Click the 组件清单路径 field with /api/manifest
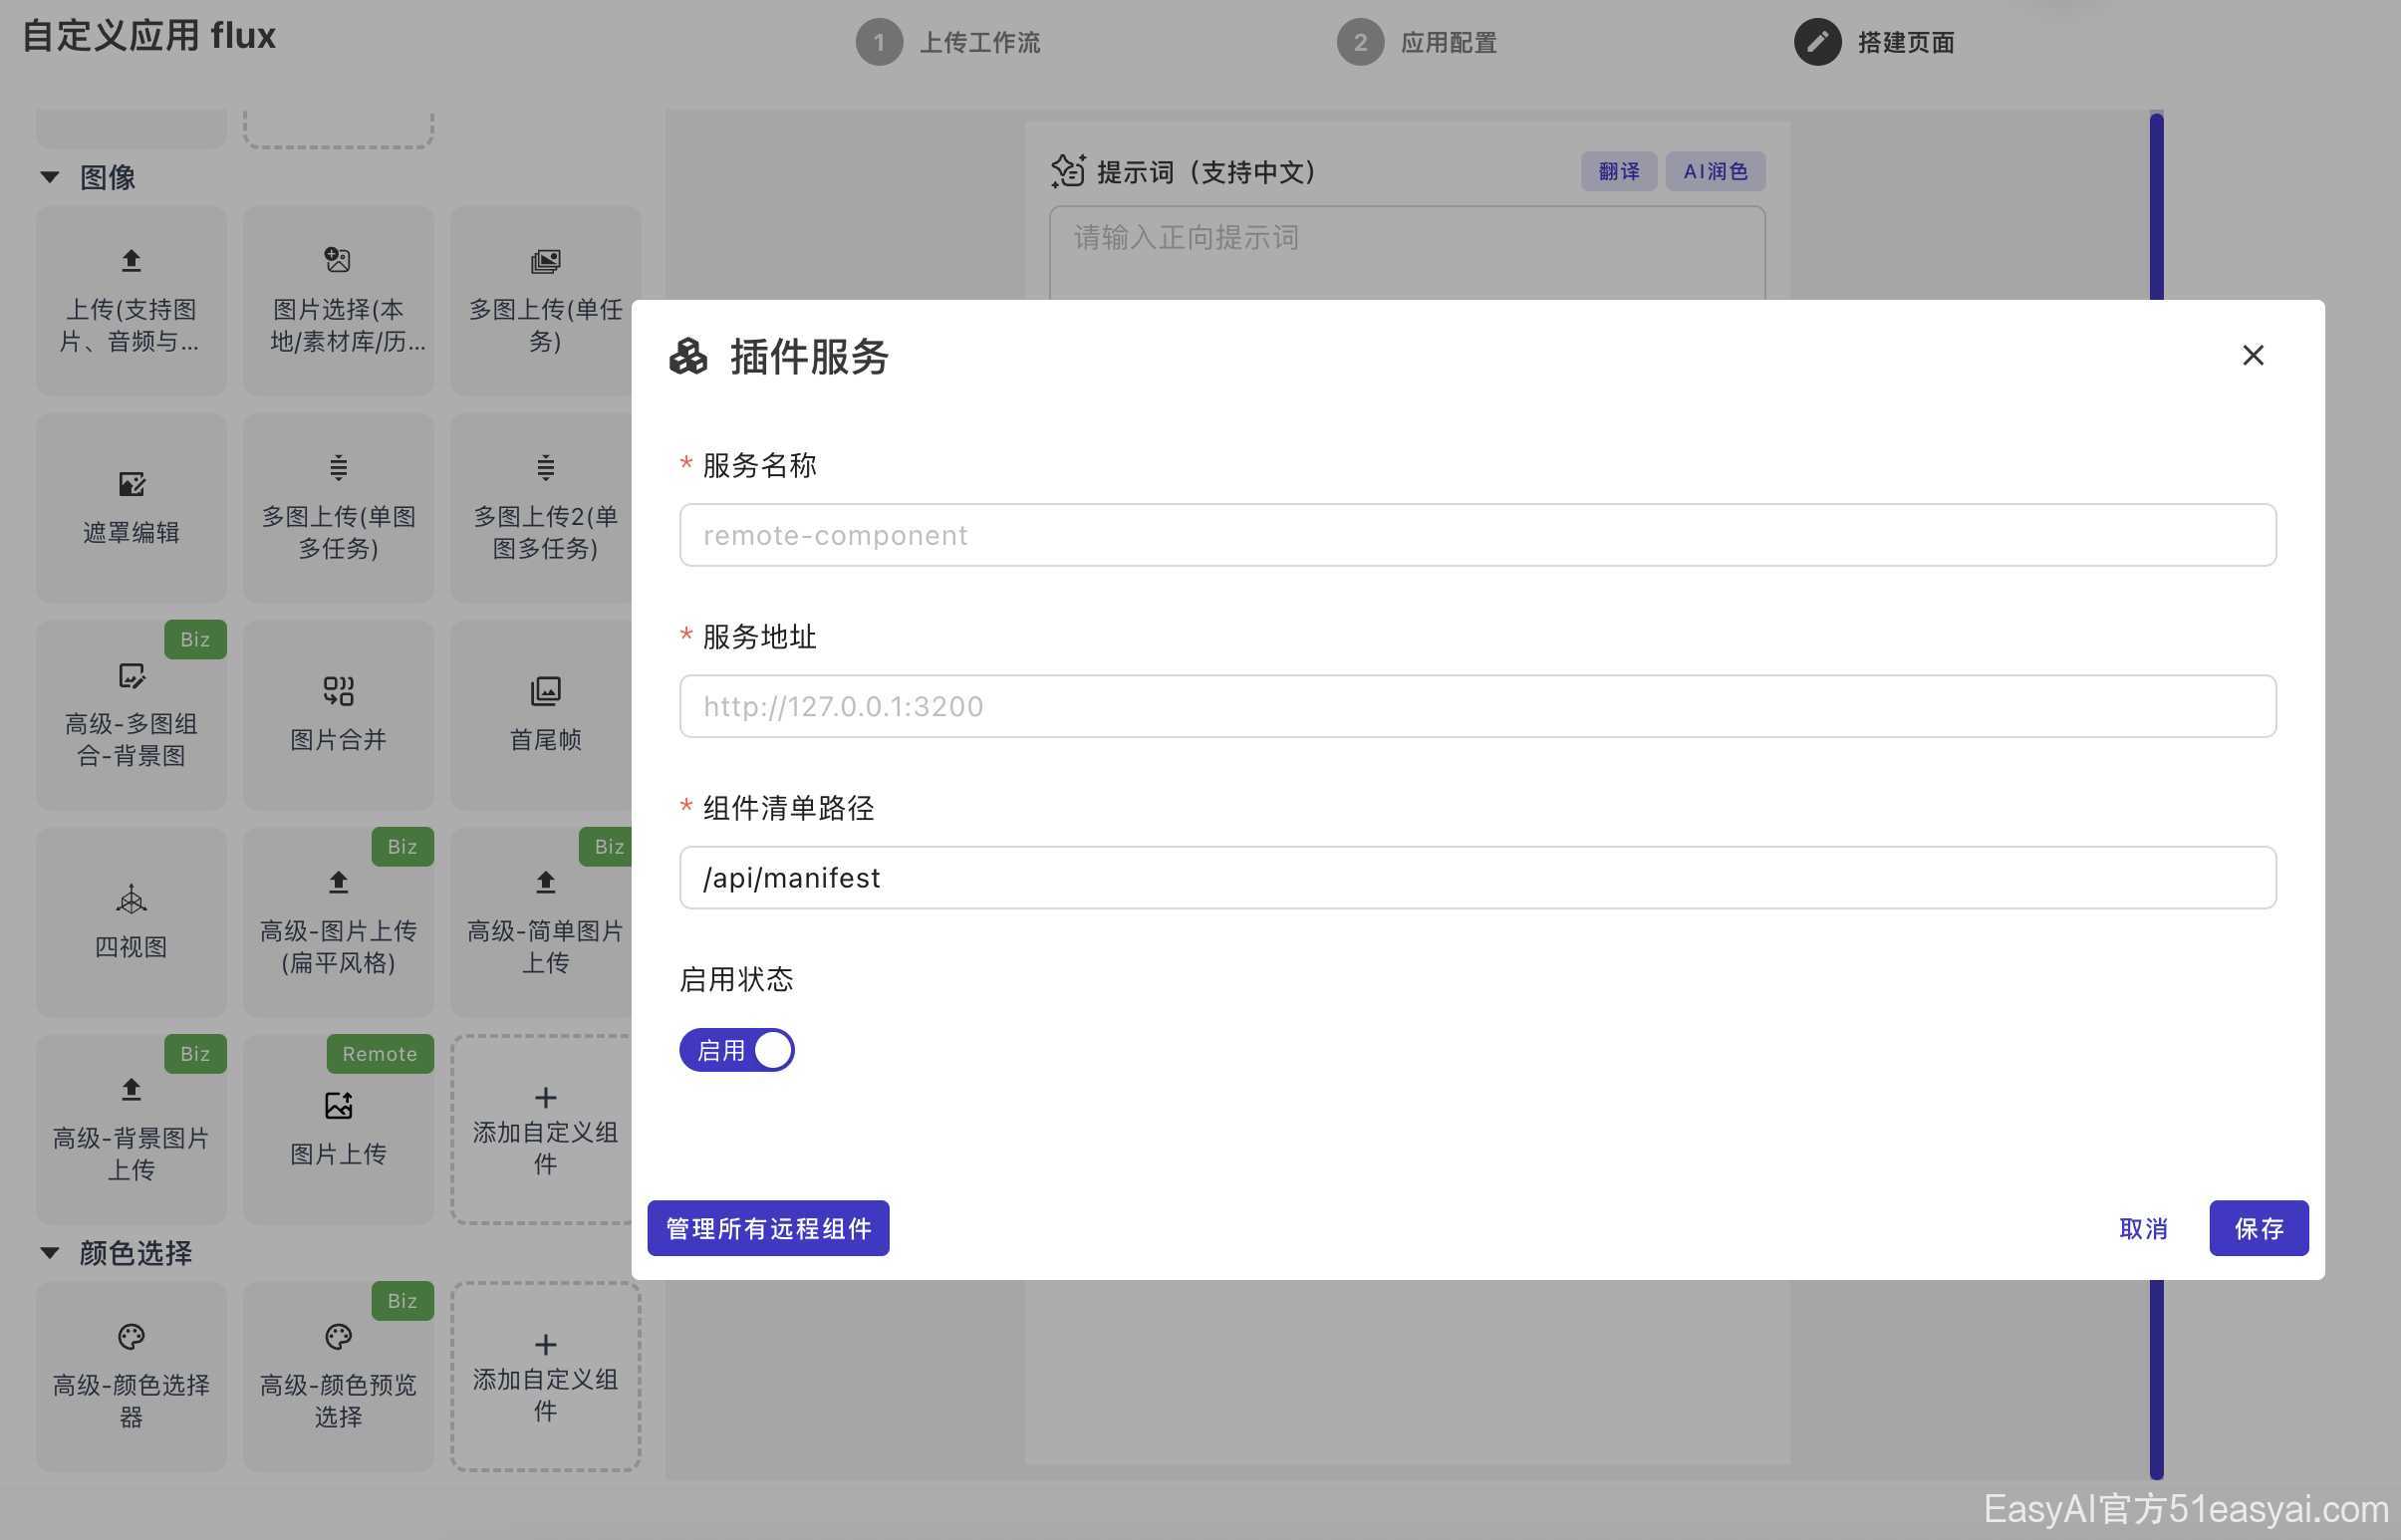This screenshot has height=1540, width=2401. [x=1478, y=878]
